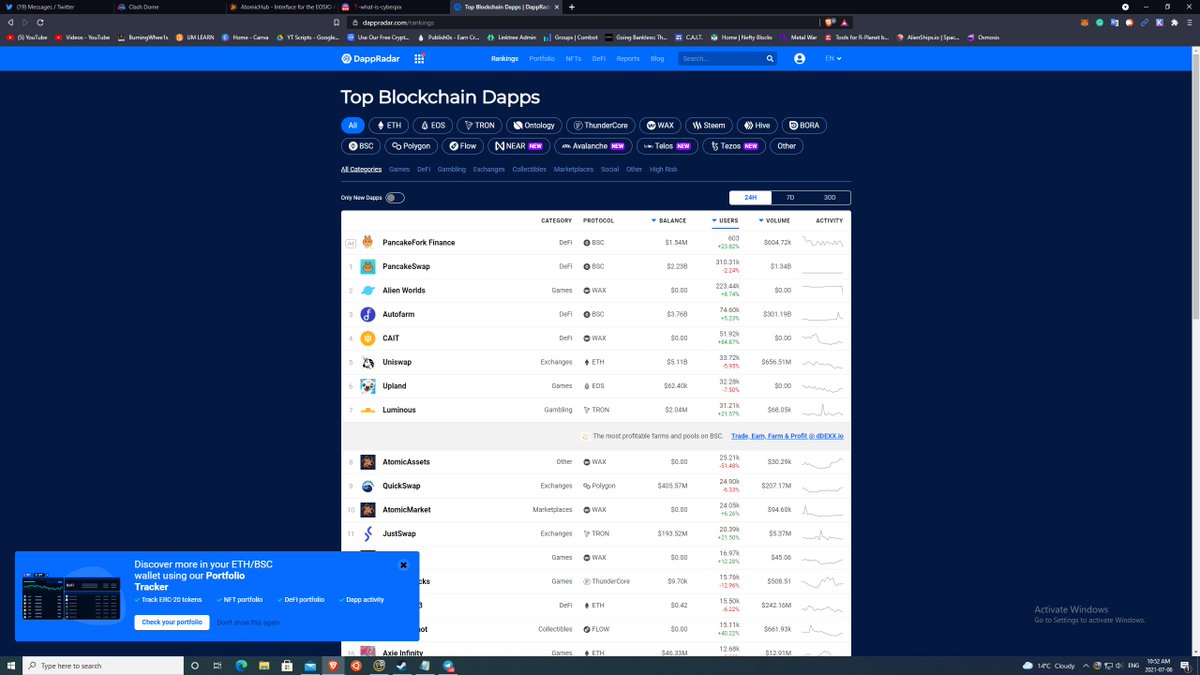Screen dimensions: 1200x675
Task: Open the YouTube bookmark
Action: coord(27,37)
